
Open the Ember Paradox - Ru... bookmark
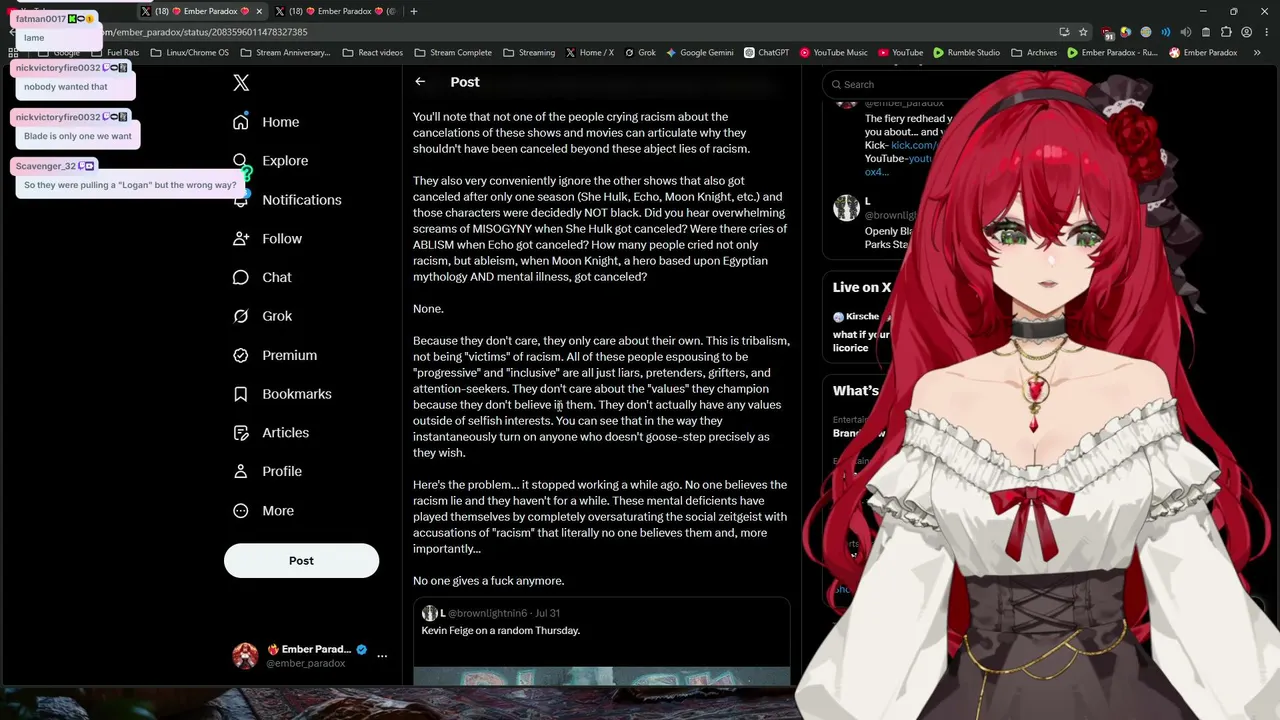[1112, 52]
